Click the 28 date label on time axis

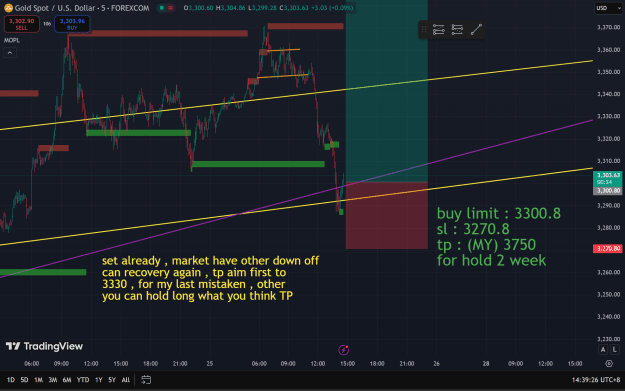pos(486,363)
